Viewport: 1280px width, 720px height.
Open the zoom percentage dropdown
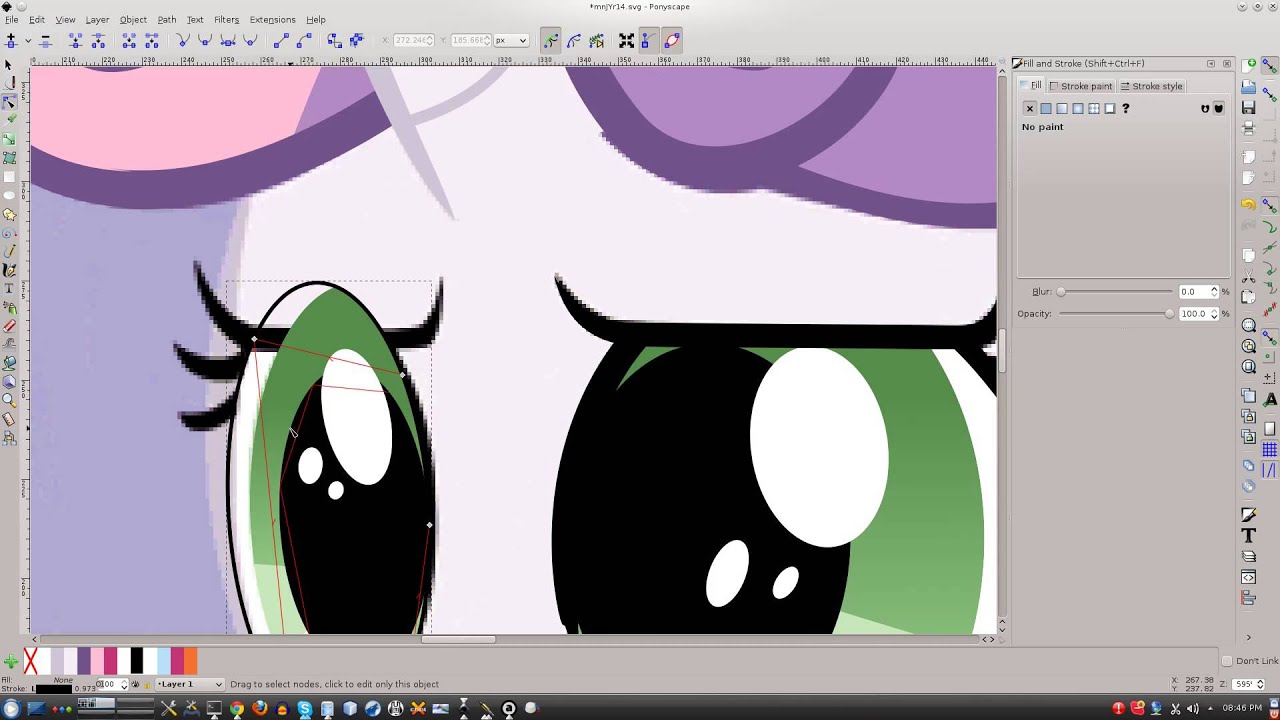1248,684
